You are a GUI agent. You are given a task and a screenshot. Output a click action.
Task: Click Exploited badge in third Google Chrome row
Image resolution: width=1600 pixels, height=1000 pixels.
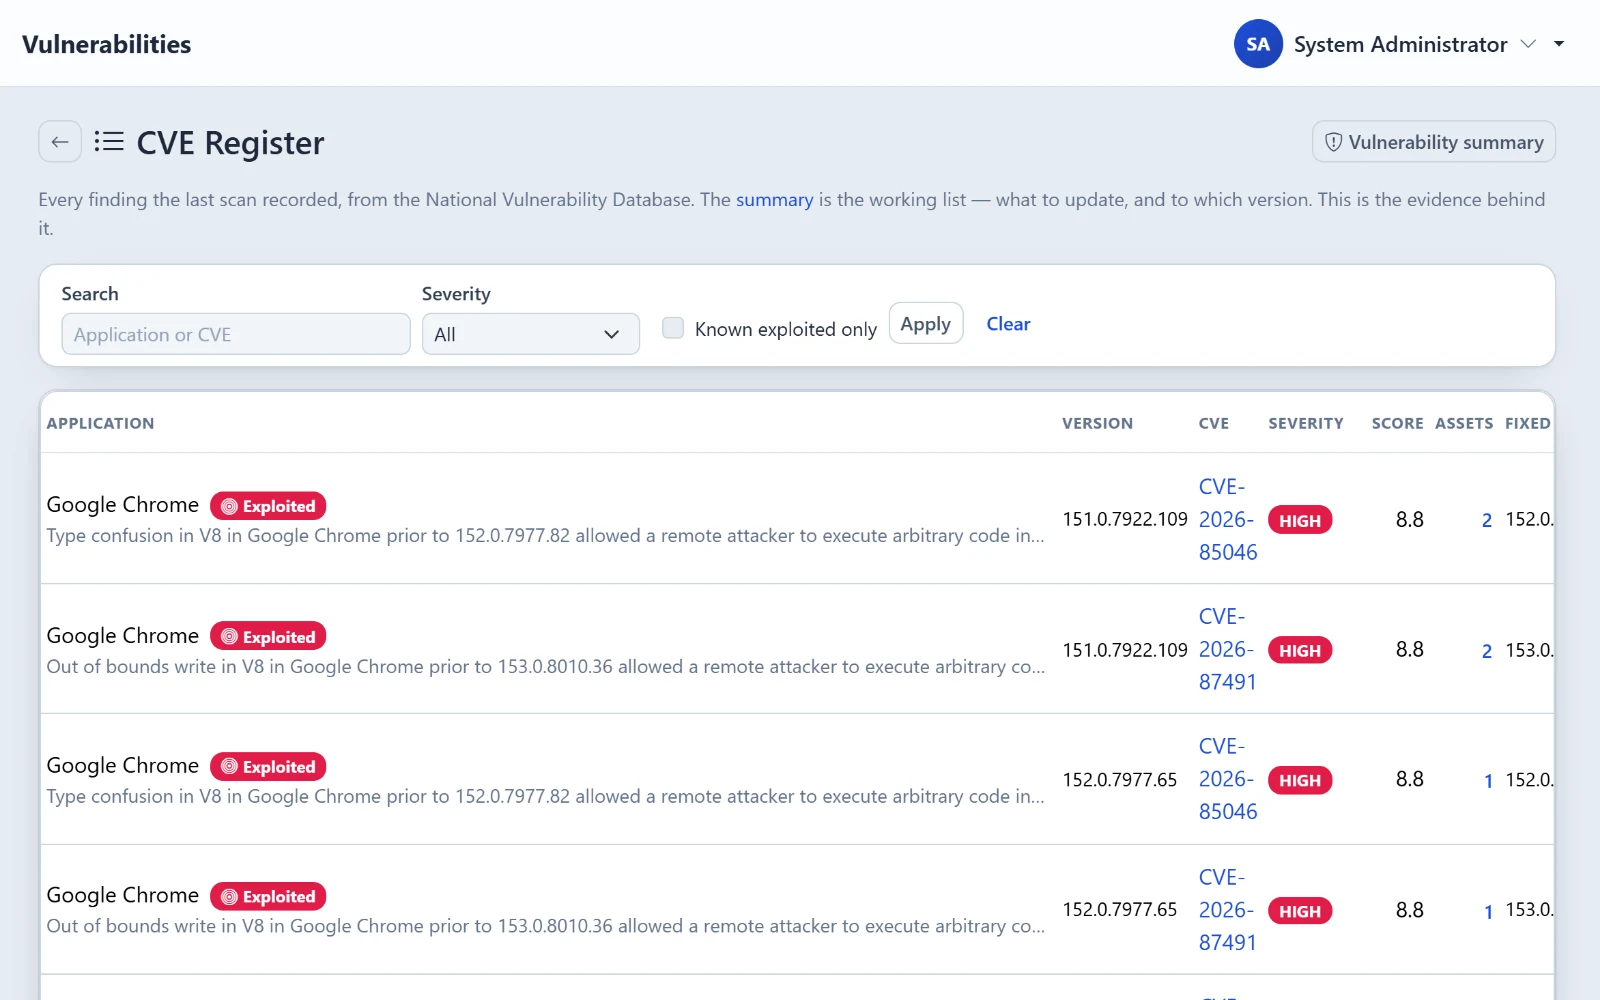268,767
